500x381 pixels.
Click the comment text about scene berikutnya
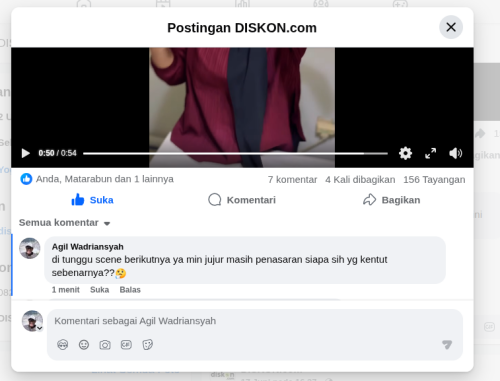pos(219,266)
